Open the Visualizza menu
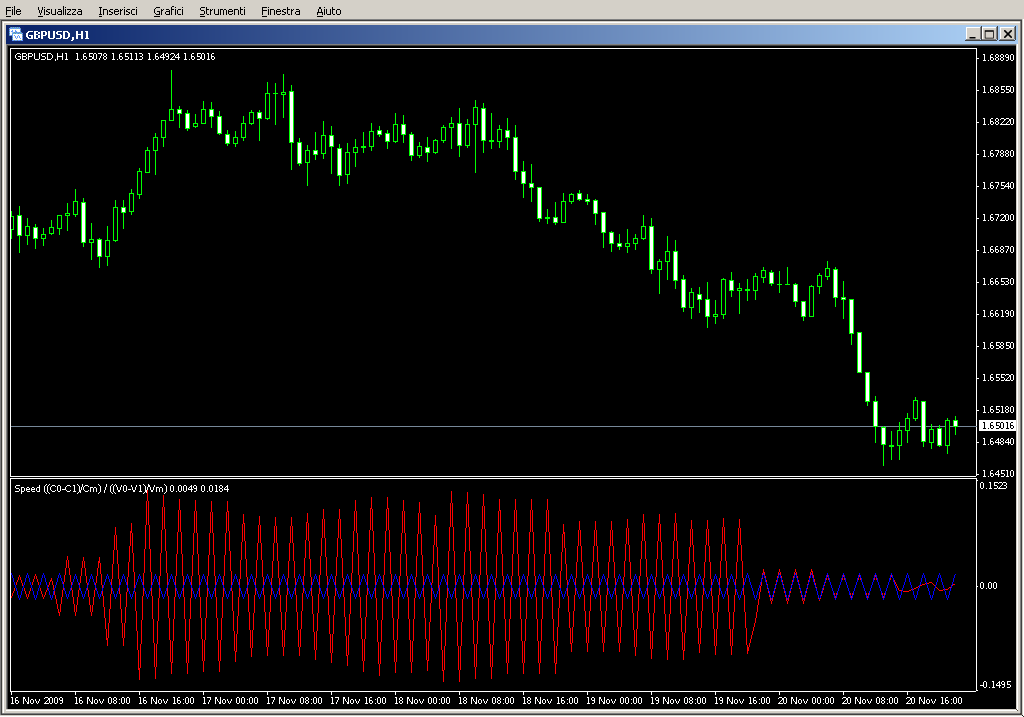Screen dimensions: 1024x717 (59, 11)
